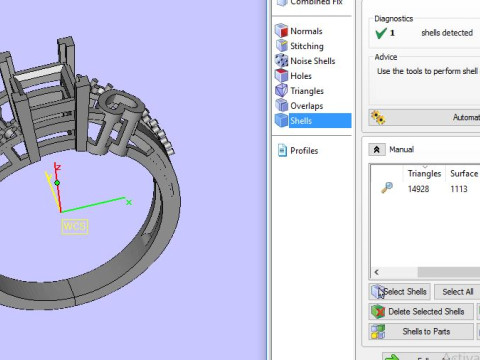Click the left arrow of shell list scrollbar
The width and height of the screenshot is (480, 360).
click(376, 272)
